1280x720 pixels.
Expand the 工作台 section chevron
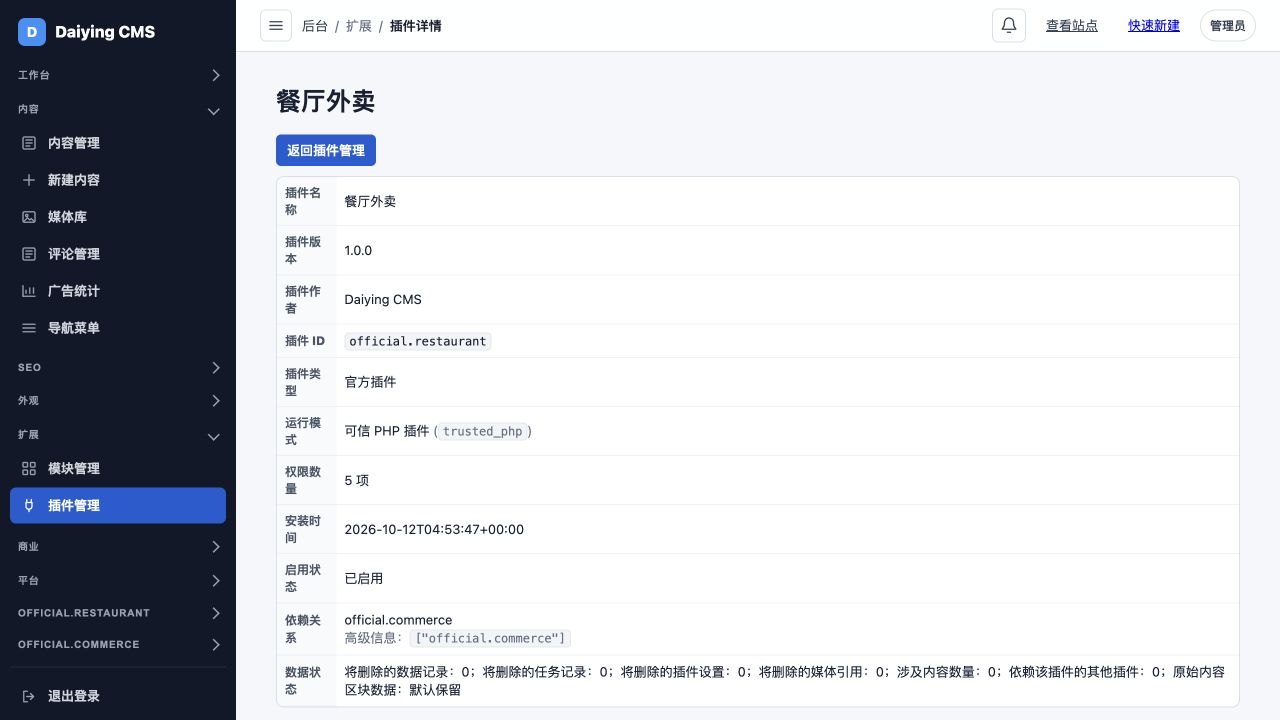pos(216,75)
